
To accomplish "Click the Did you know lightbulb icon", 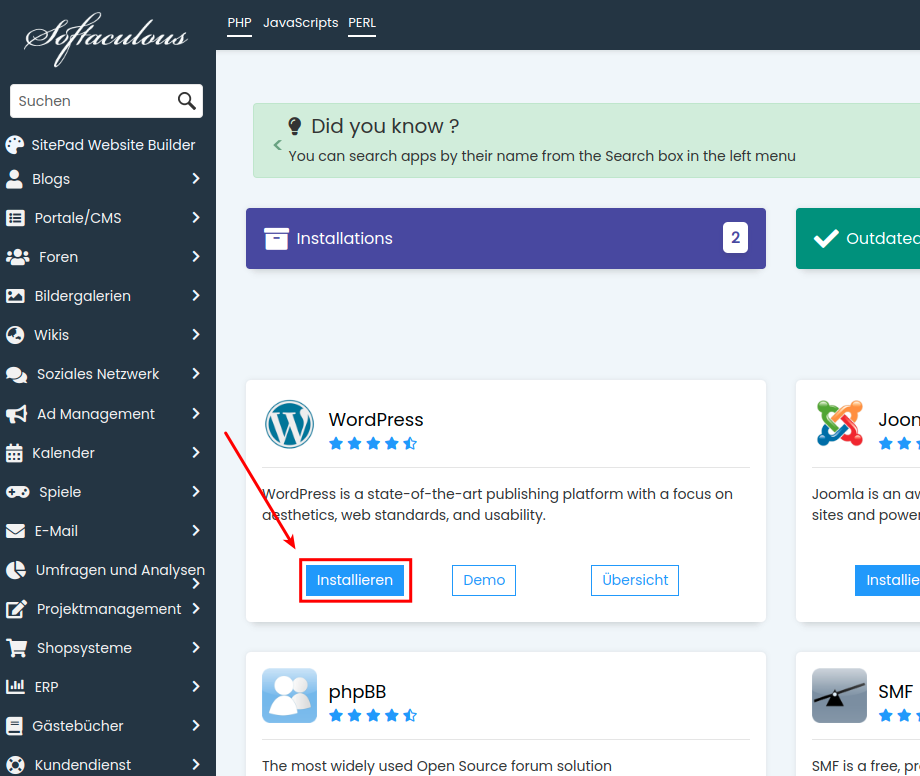I will click(295, 126).
